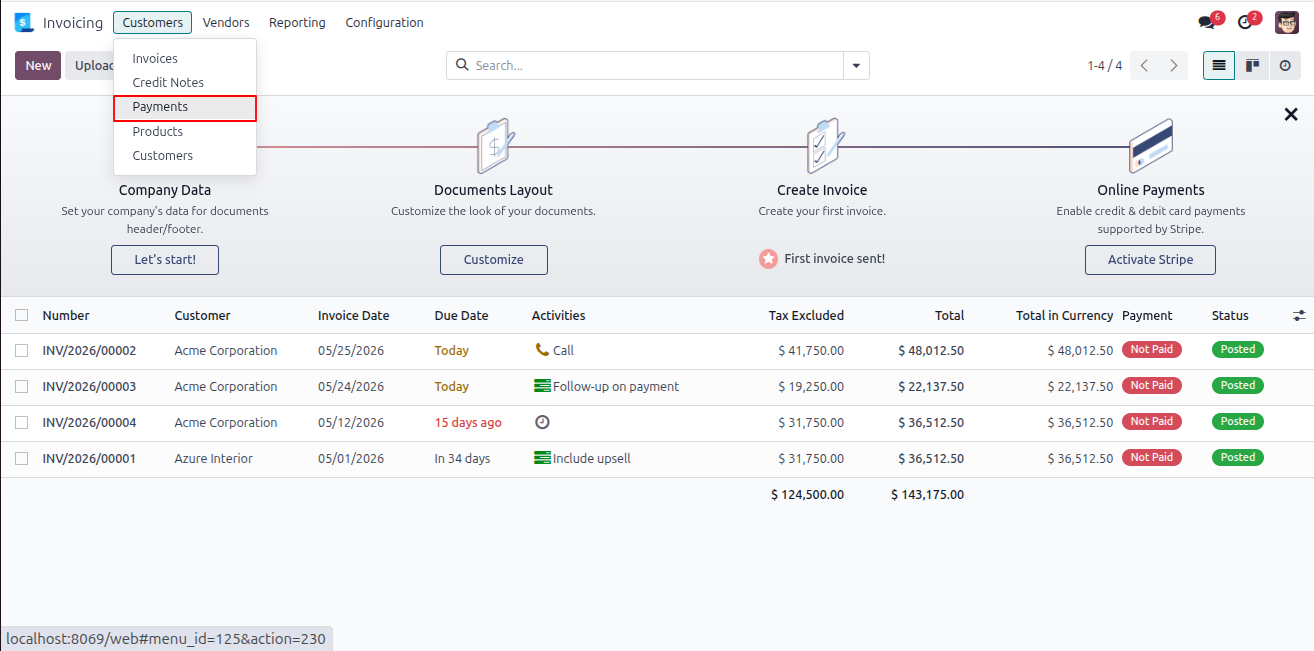Click the Create Invoice clipboard illustration
Viewport: 1314px width, 651px height.
pos(825,147)
